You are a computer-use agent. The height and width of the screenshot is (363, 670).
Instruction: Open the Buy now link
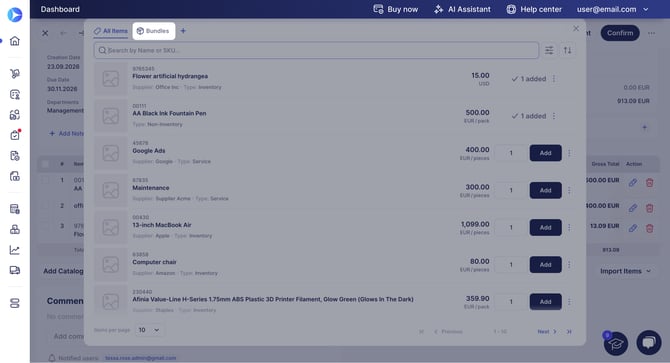[396, 9]
